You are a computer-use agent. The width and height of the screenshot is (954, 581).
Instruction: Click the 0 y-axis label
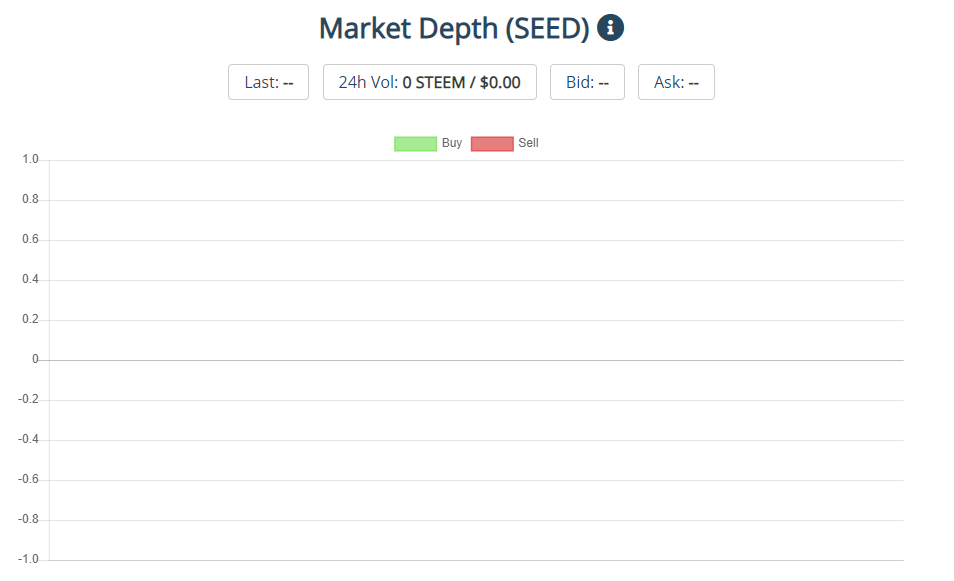(35, 359)
